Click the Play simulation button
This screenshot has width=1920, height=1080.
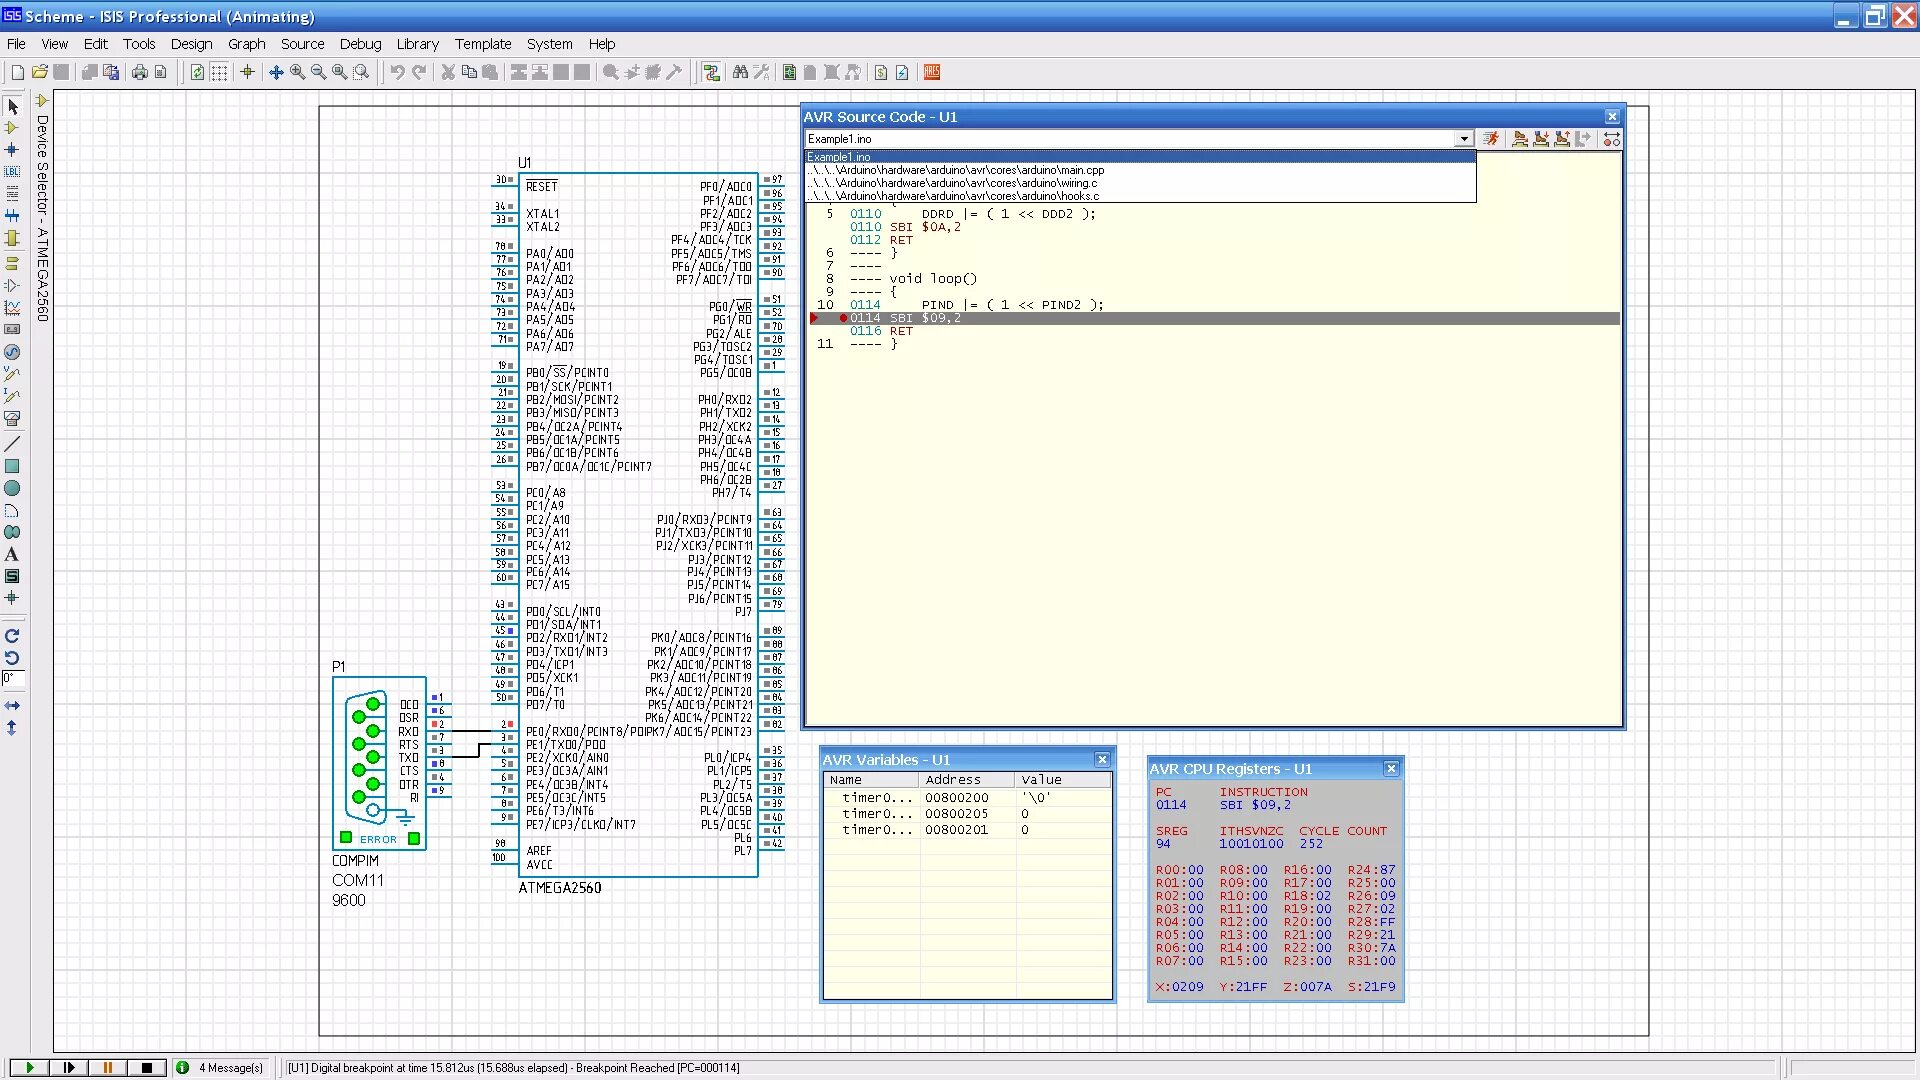point(29,1068)
